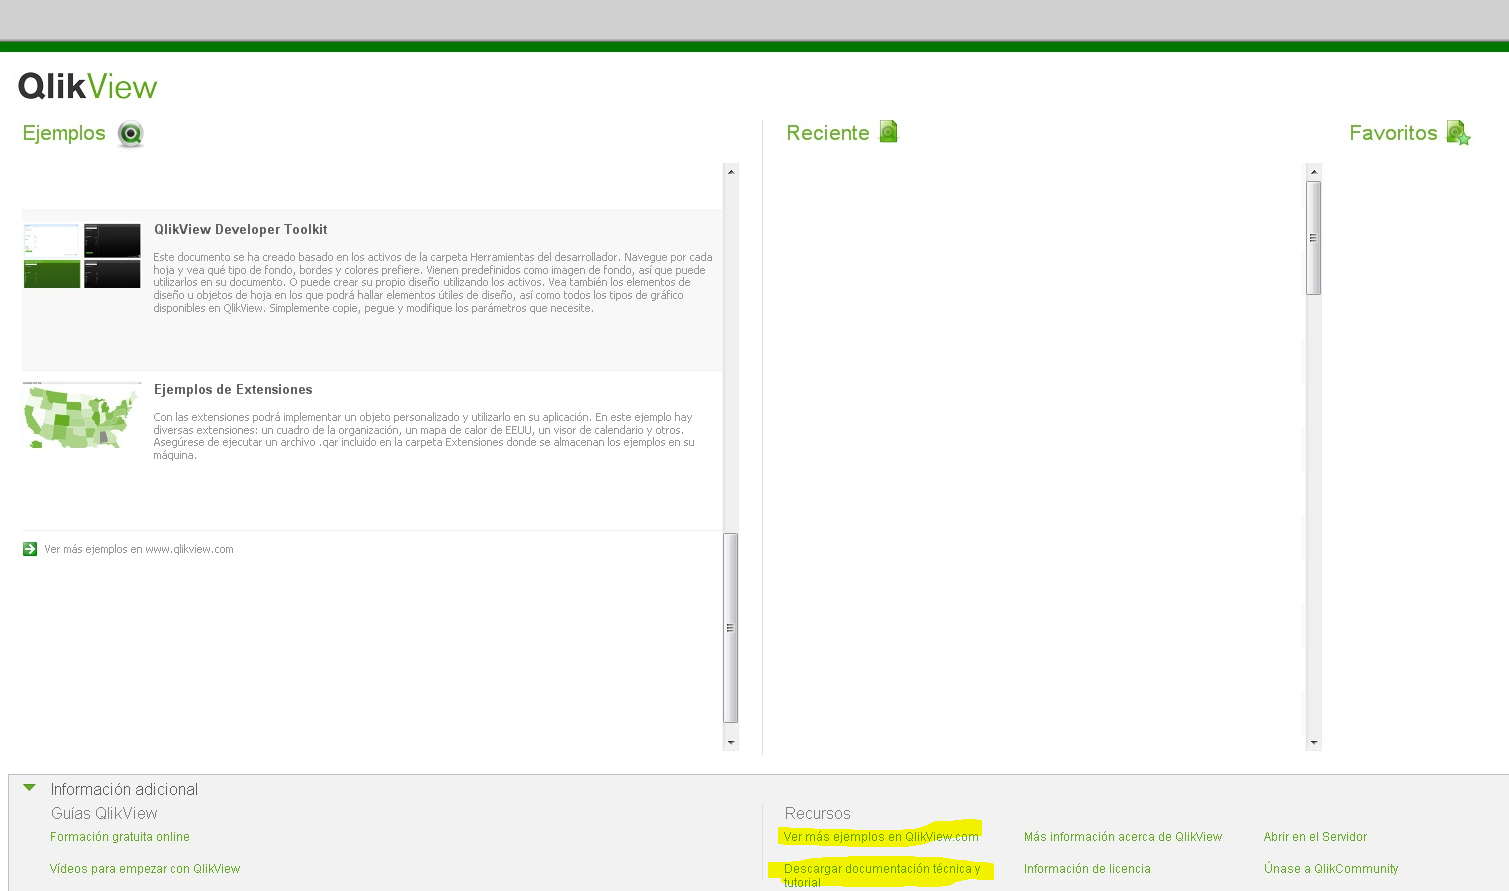This screenshot has width=1509, height=891.
Task: Click the Ejemplos list scrollbar thumb
Action: [731, 628]
